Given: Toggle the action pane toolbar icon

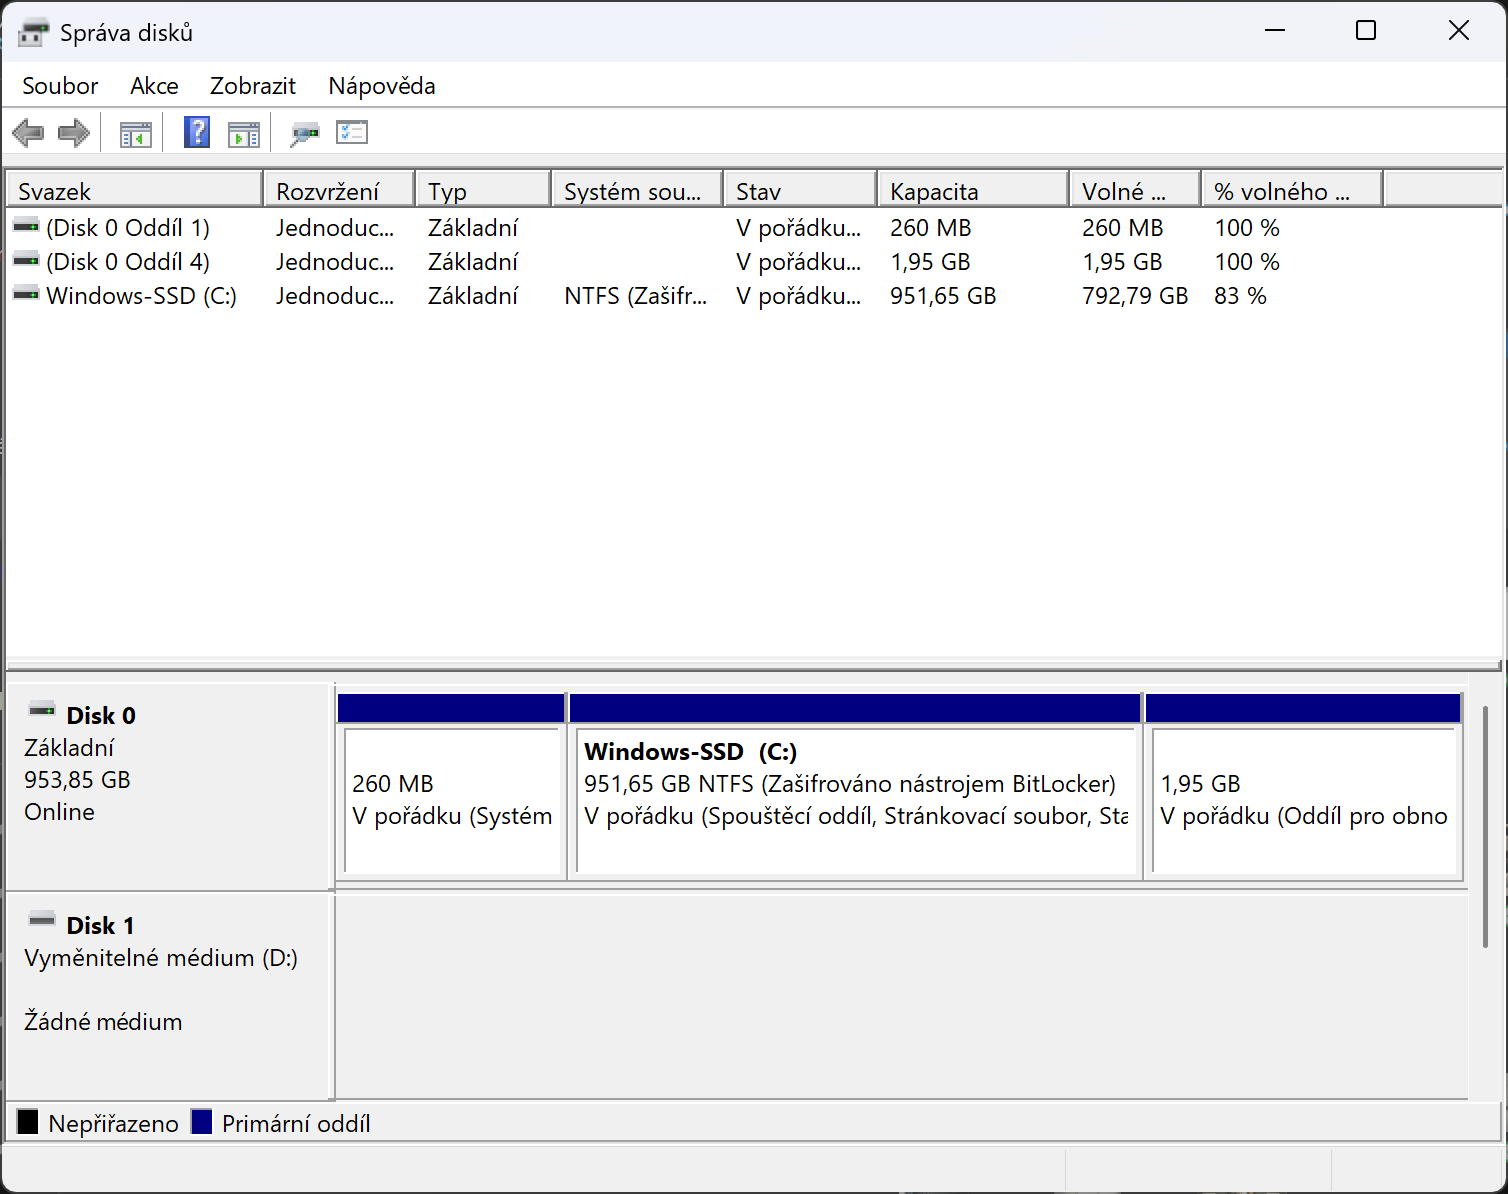Looking at the screenshot, I should click(x=244, y=133).
